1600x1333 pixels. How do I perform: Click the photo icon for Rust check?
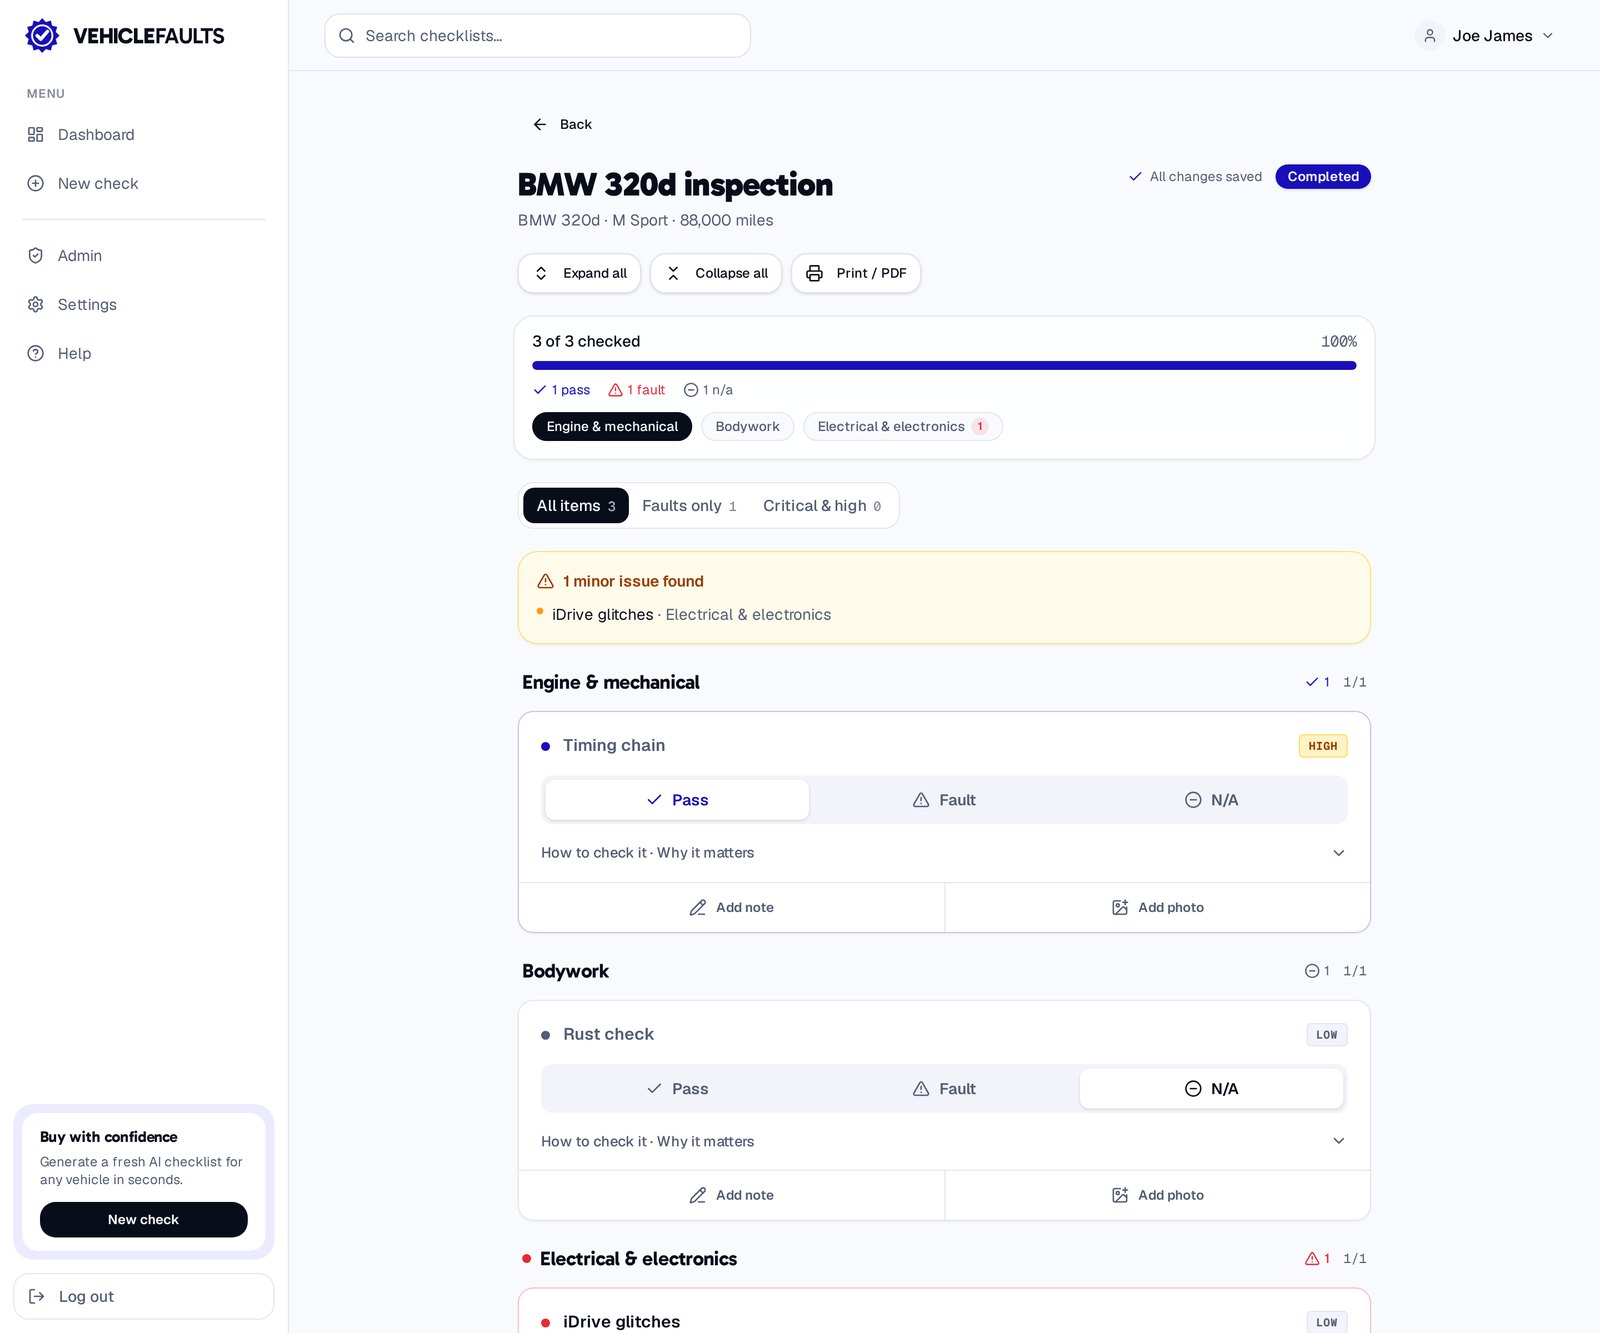click(1120, 1196)
